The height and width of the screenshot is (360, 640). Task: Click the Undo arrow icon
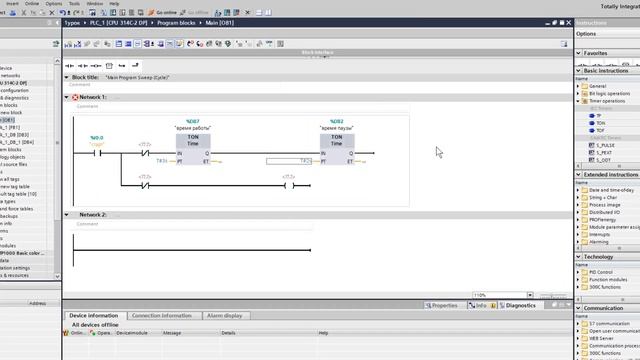[62, 13]
